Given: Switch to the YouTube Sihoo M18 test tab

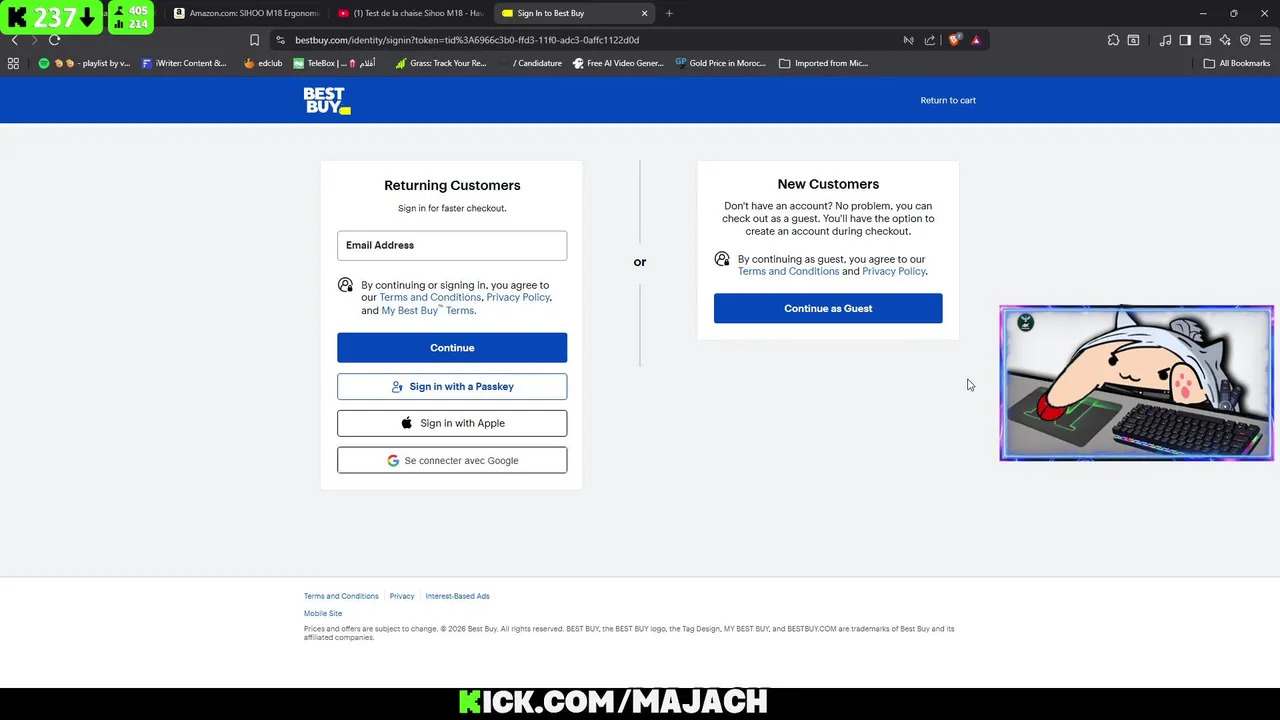Looking at the screenshot, I should 410,13.
